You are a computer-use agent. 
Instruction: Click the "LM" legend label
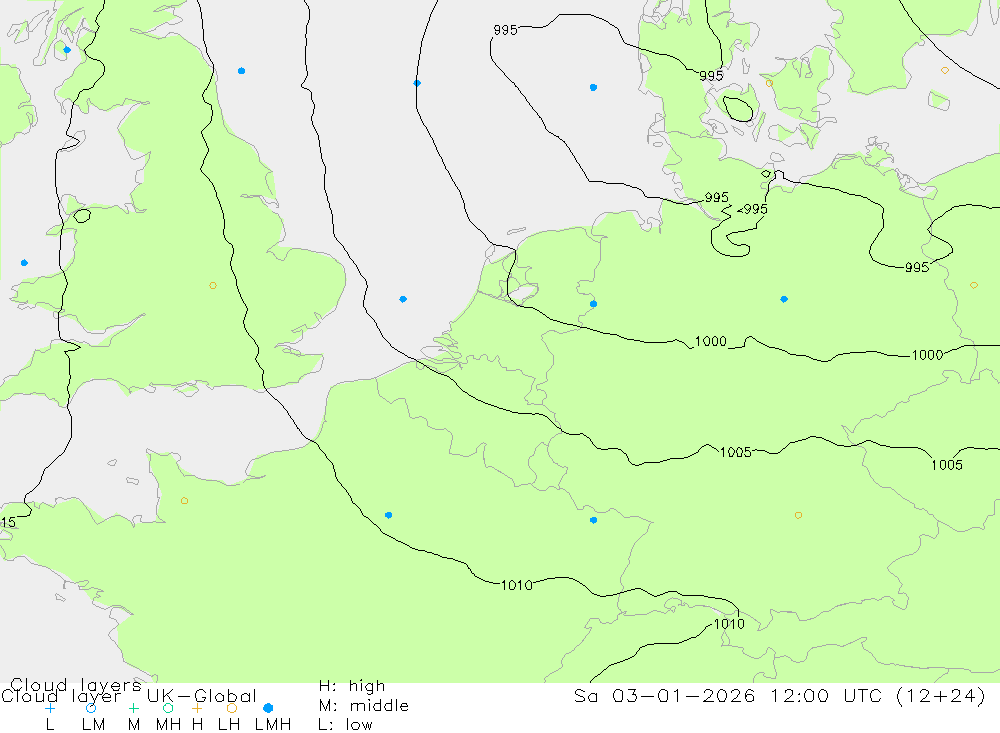coord(94,725)
